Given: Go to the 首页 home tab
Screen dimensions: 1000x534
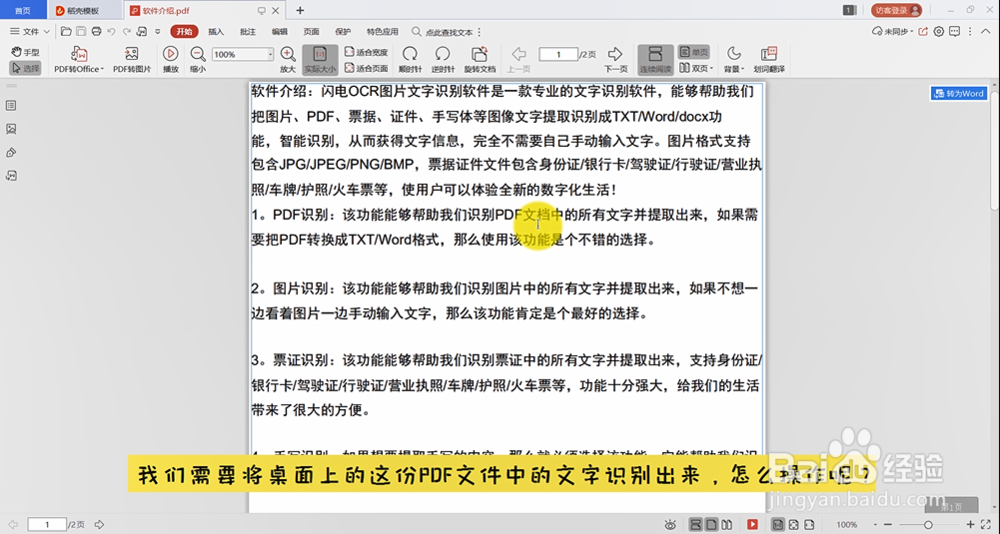Looking at the screenshot, I should point(23,10).
